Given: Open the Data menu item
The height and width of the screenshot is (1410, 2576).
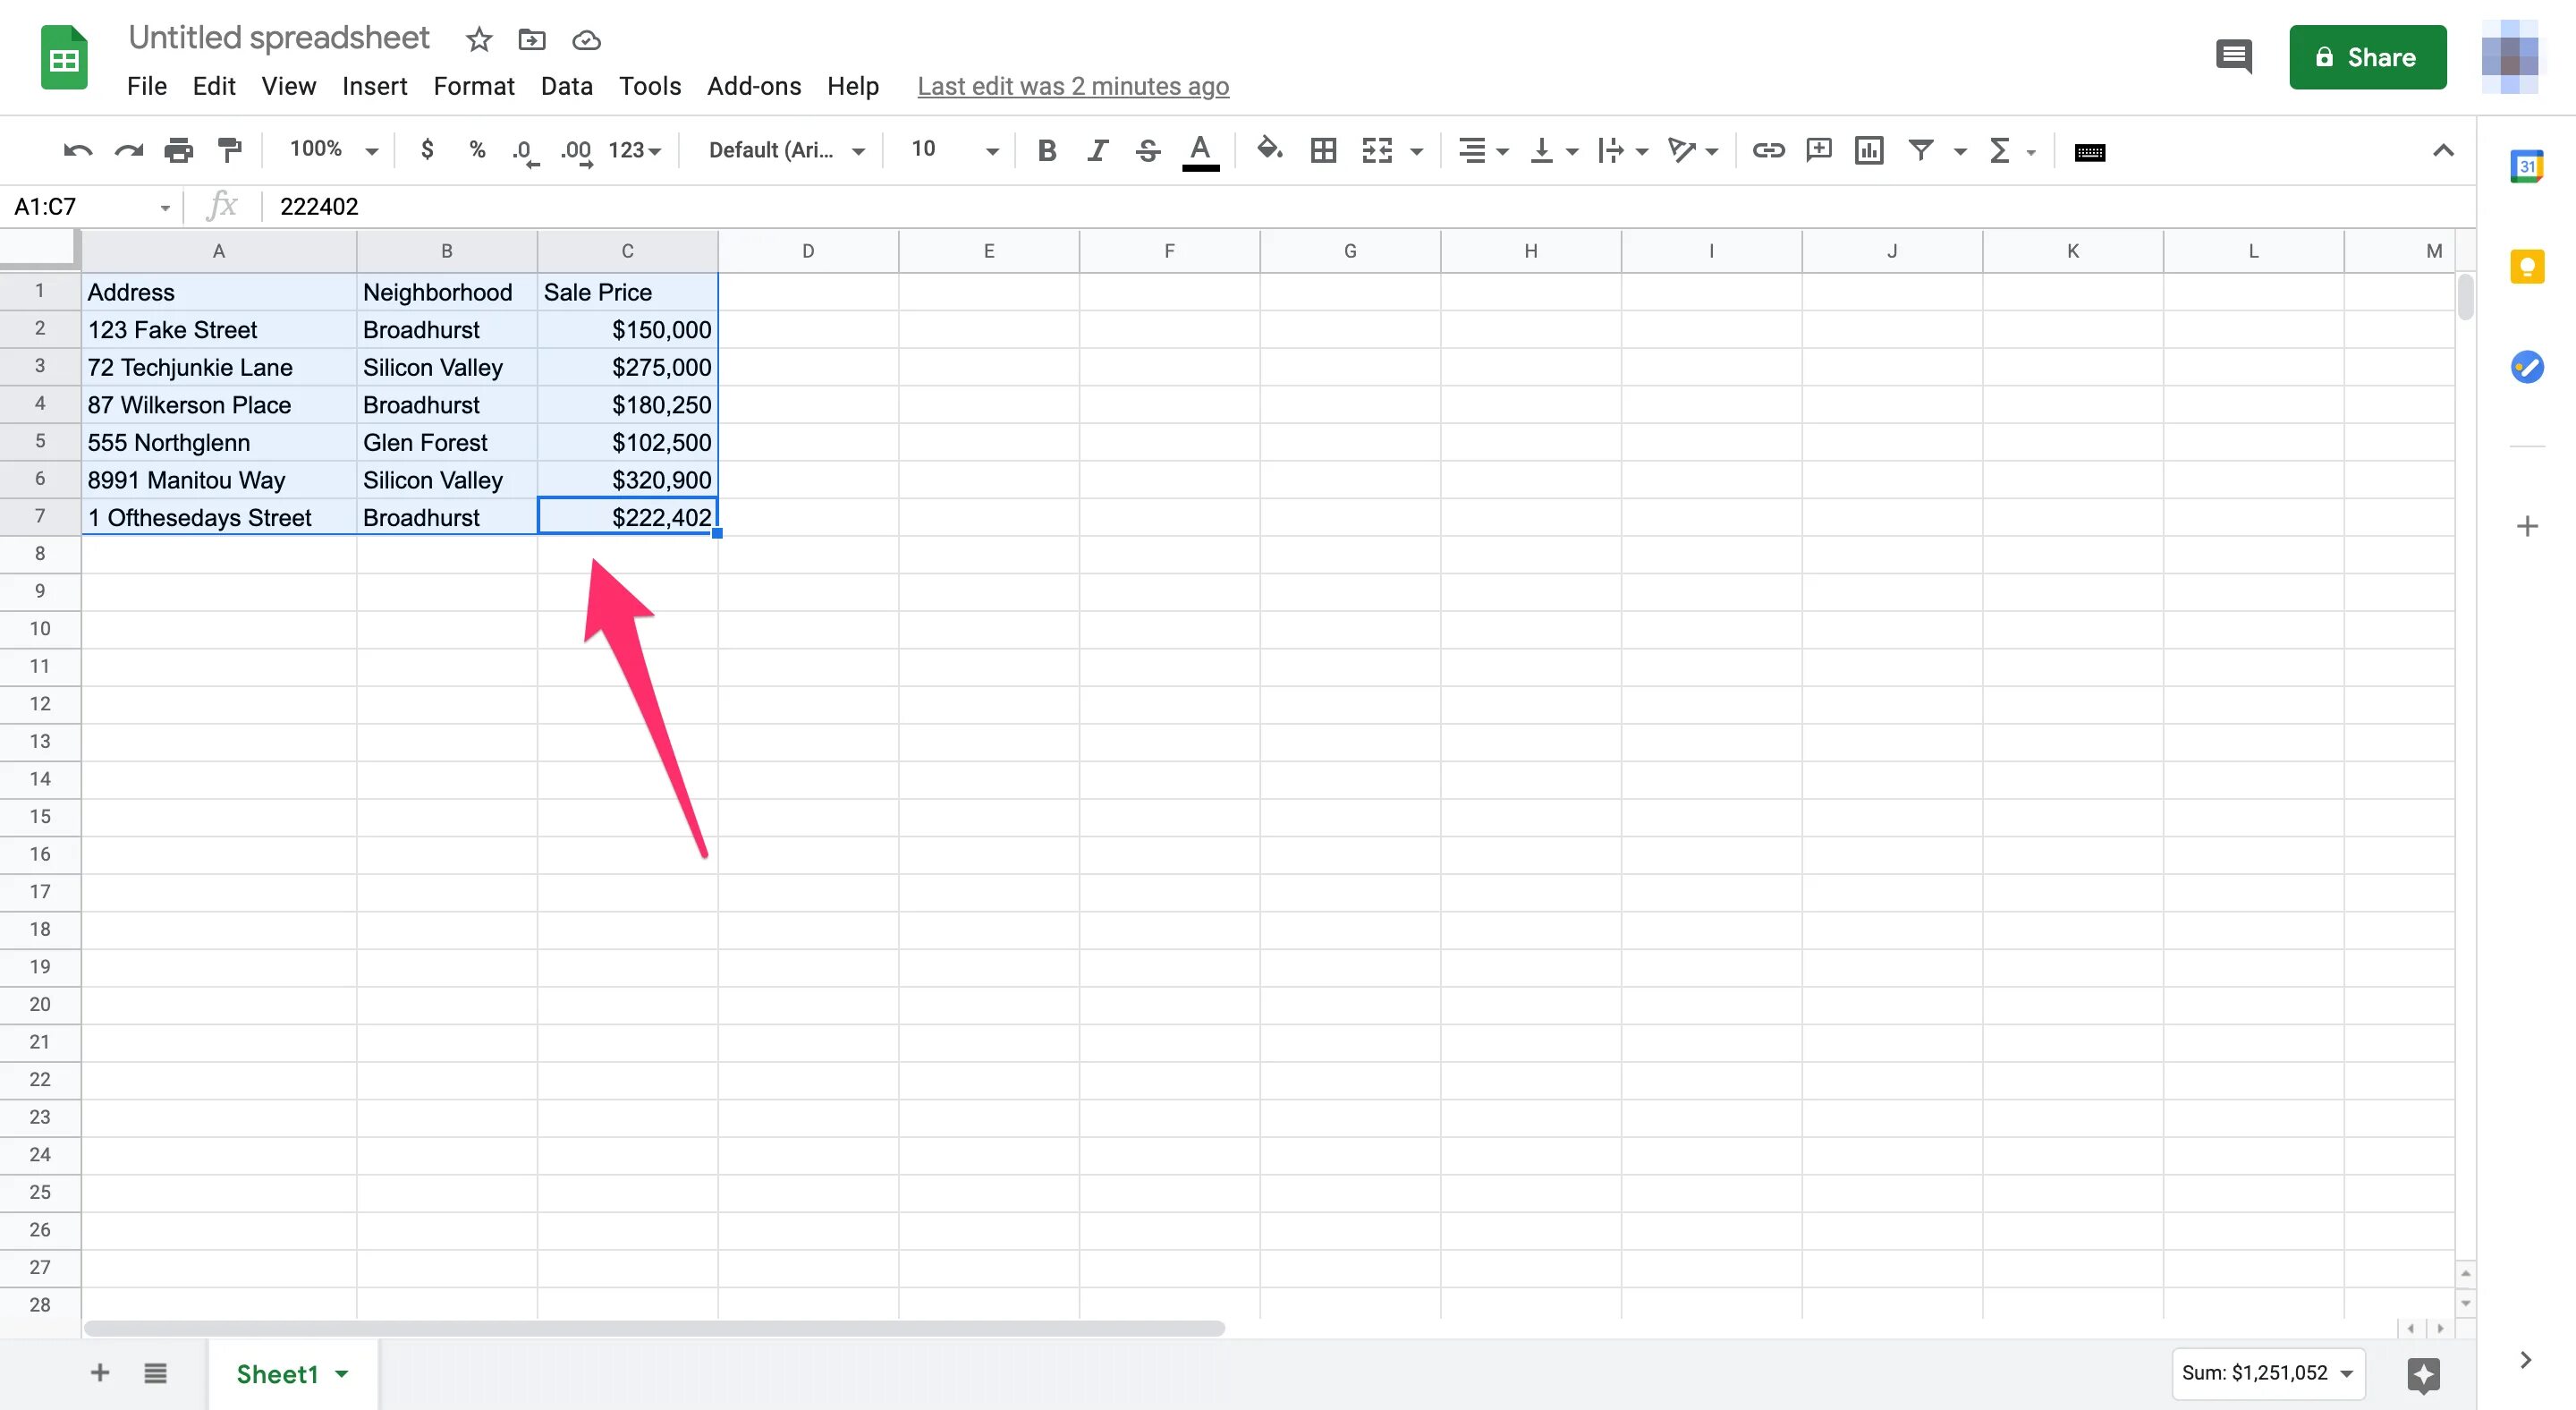Looking at the screenshot, I should coord(566,85).
